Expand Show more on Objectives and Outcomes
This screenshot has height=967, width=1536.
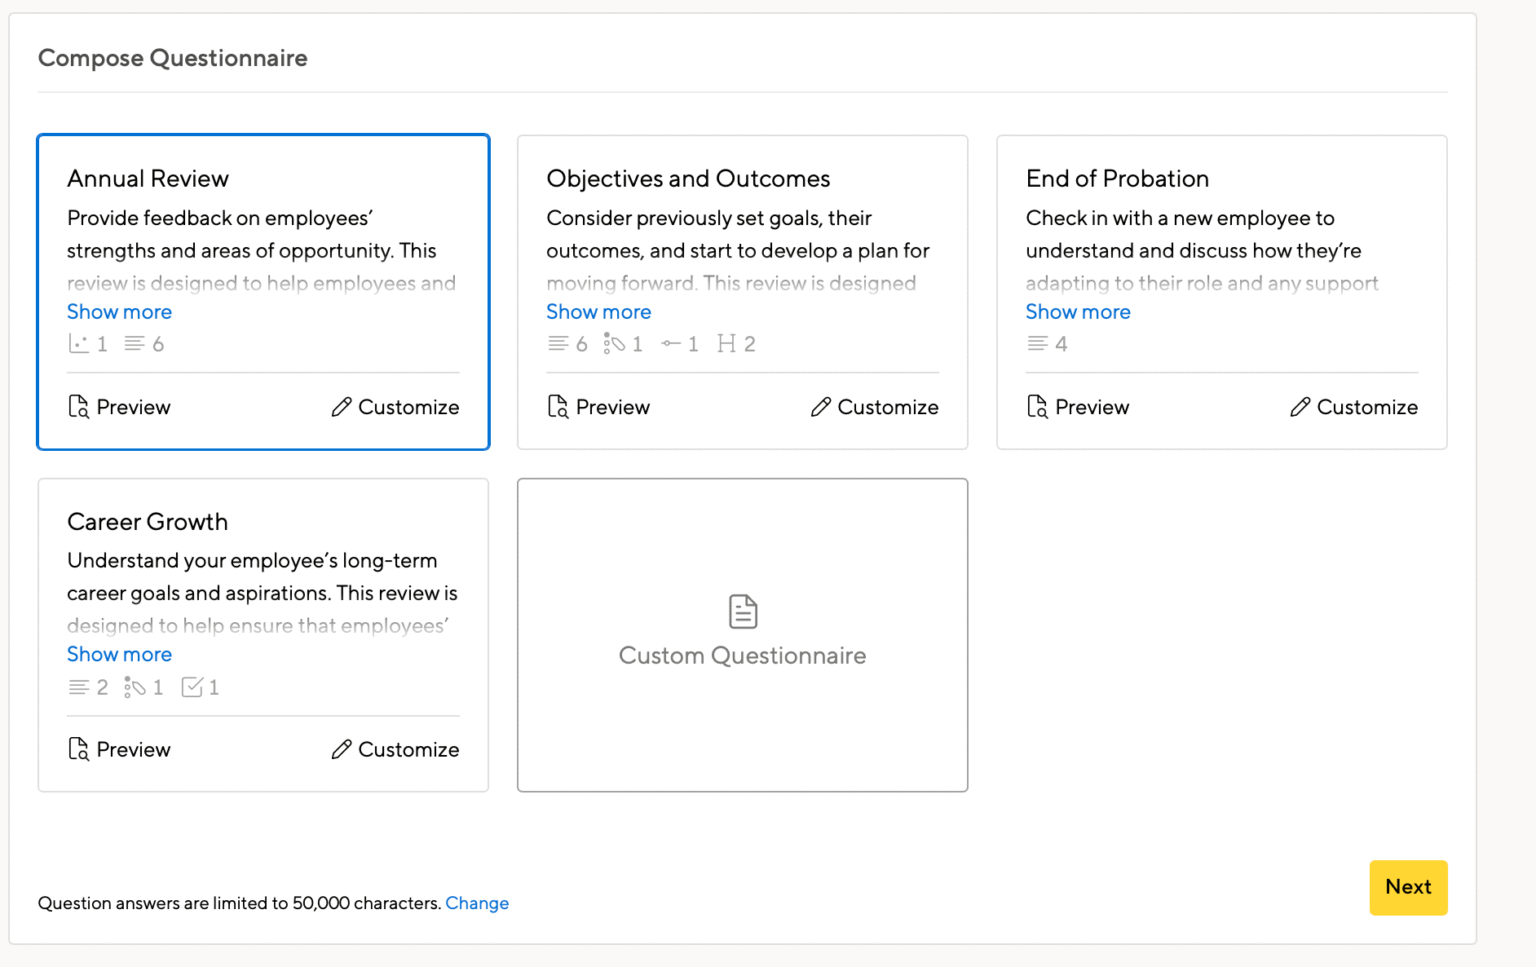tap(598, 312)
